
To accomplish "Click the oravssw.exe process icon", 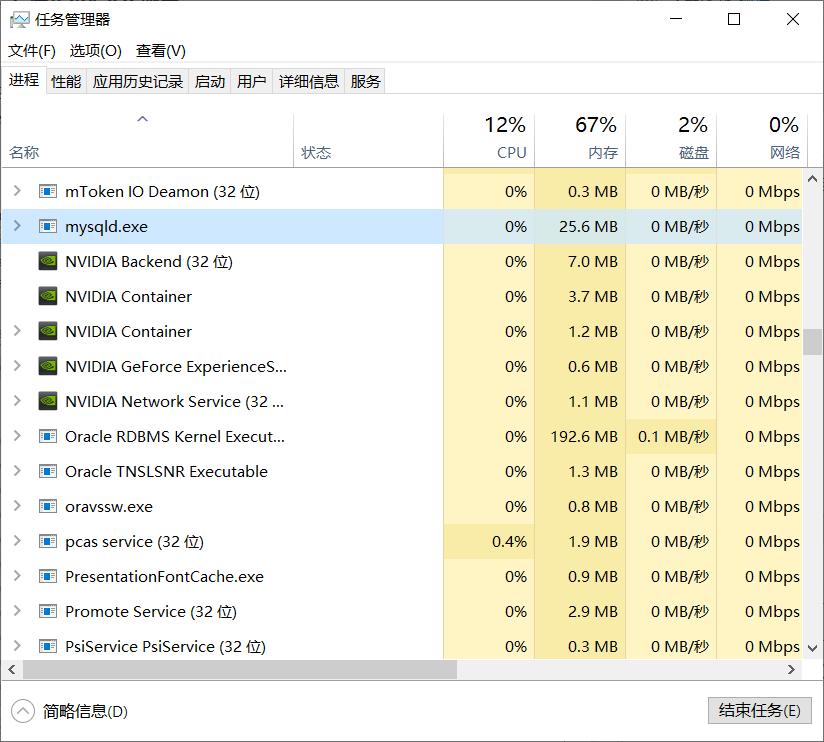I will click(x=48, y=507).
